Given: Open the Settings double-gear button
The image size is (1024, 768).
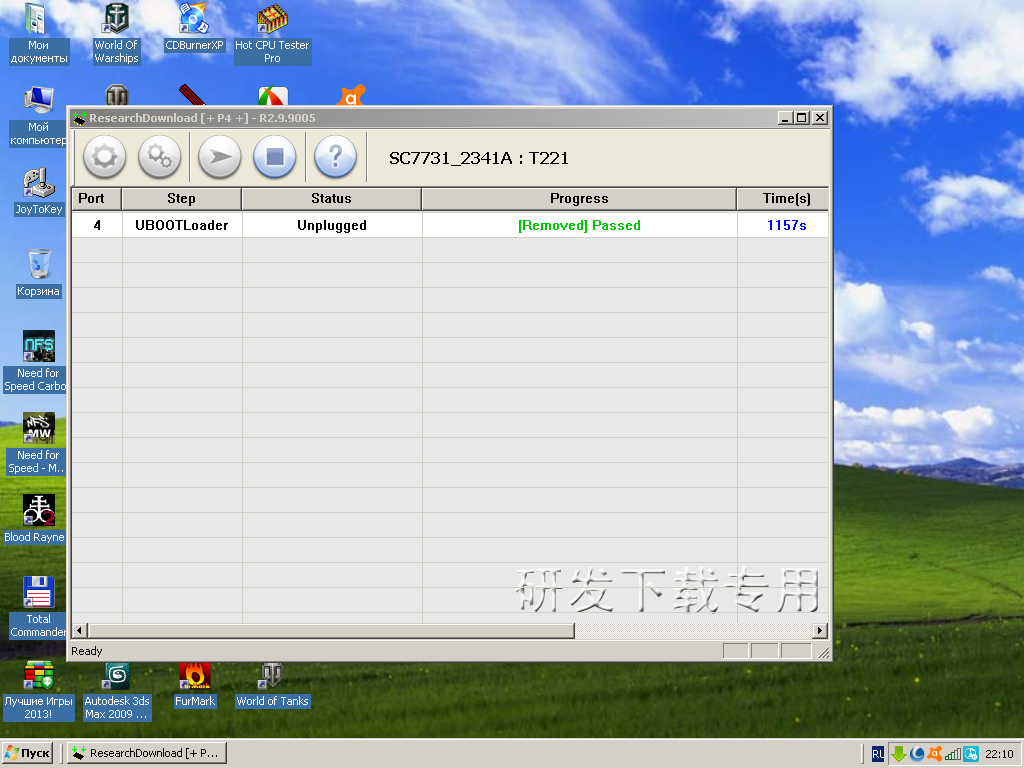Looking at the screenshot, I should 159,157.
